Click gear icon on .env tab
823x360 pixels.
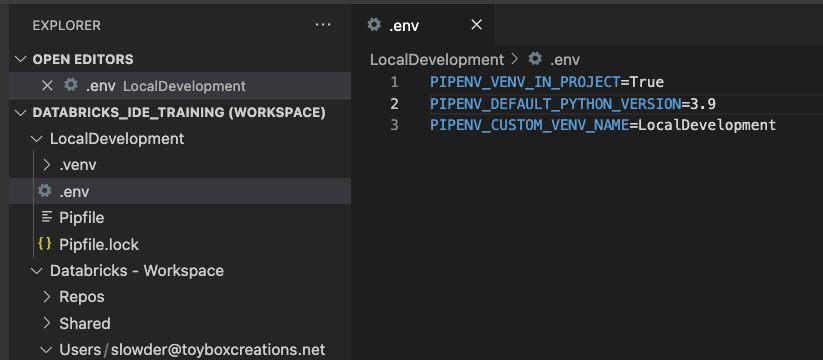coord(374,25)
